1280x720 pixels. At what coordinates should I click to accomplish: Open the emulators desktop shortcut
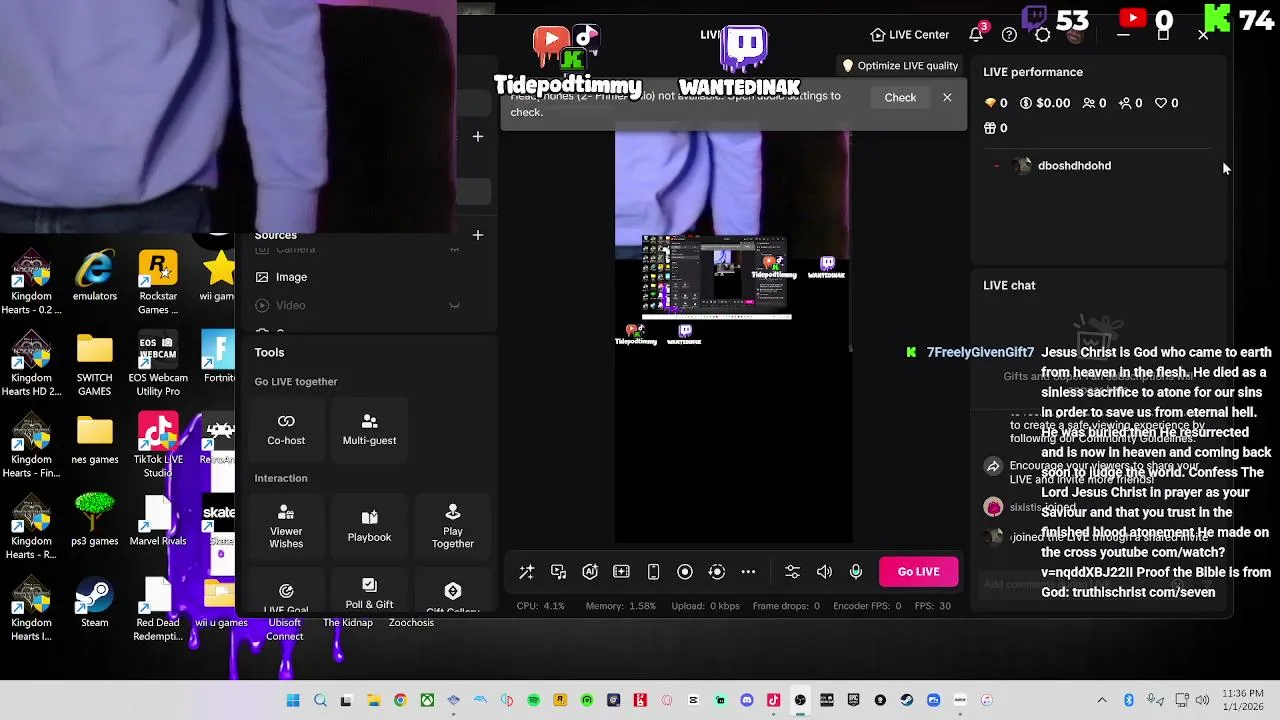95,276
